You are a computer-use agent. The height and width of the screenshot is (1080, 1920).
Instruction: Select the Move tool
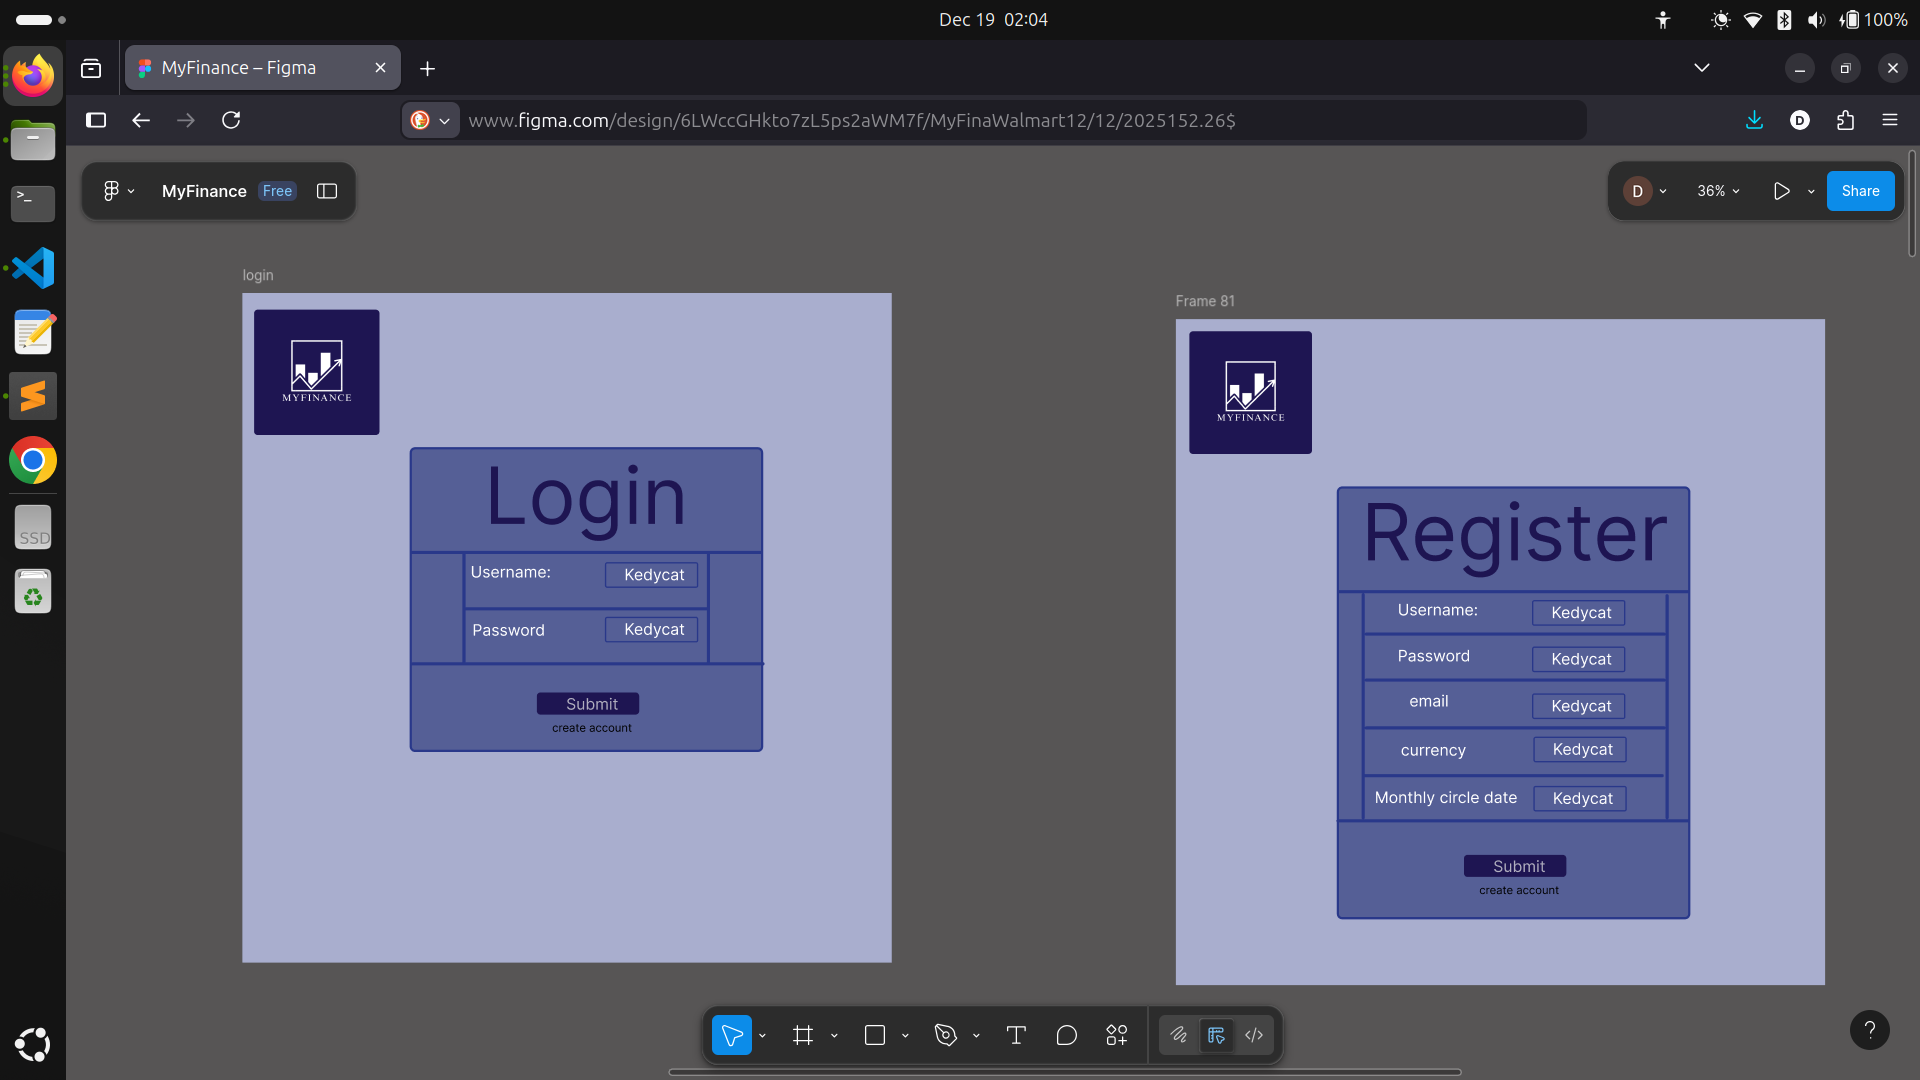731,1035
